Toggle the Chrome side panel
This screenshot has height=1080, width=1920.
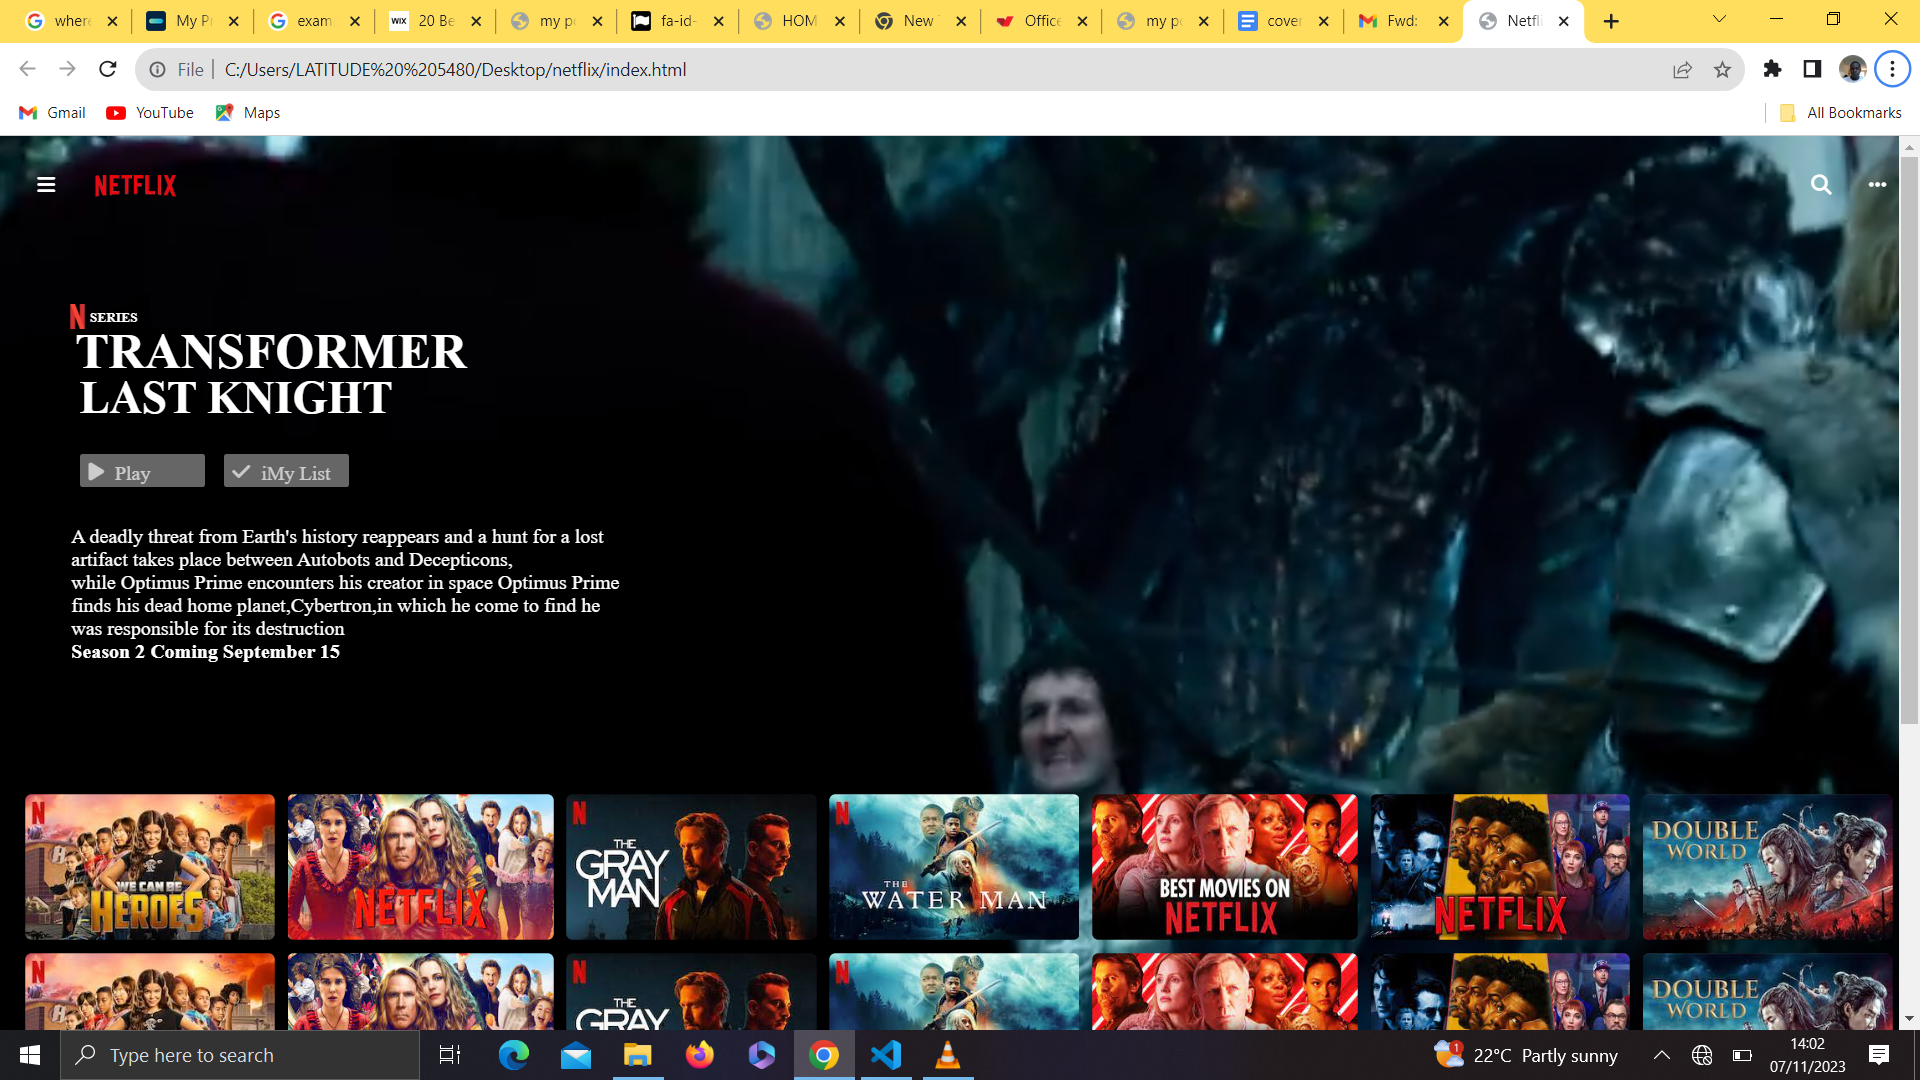click(1812, 69)
